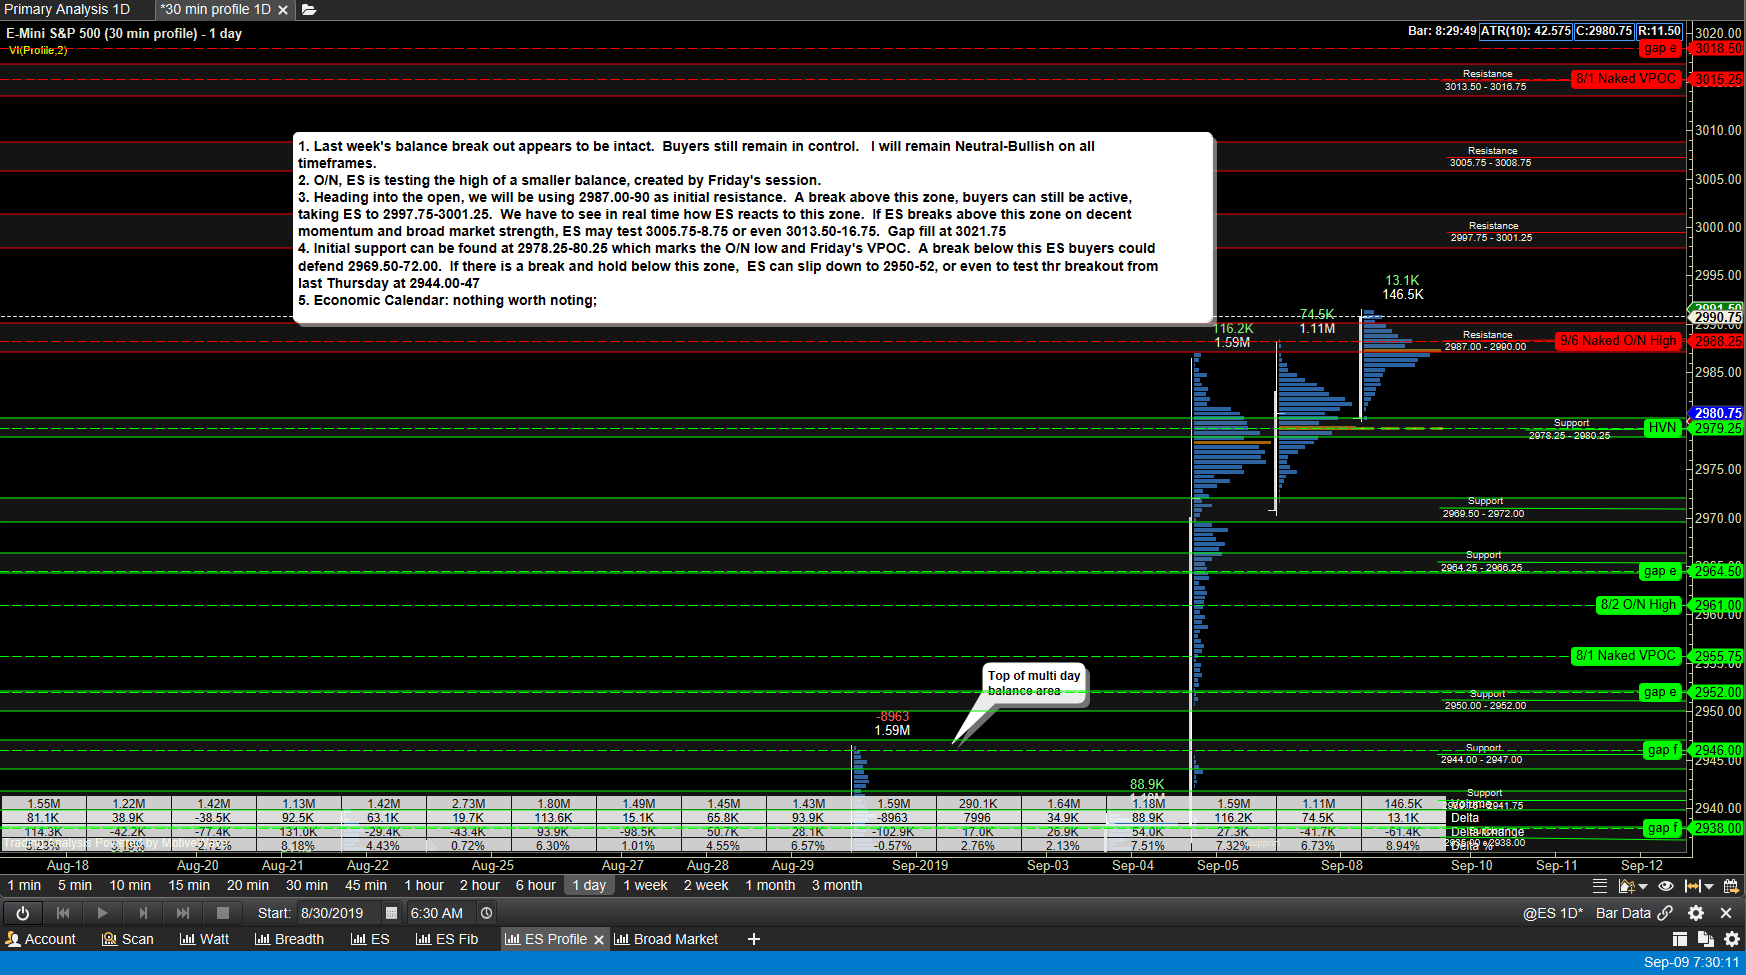Close the 30 min profile 1D tab
The width and height of the screenshot is (1746, 975).
pyautogui.click(x=283, y=10)
